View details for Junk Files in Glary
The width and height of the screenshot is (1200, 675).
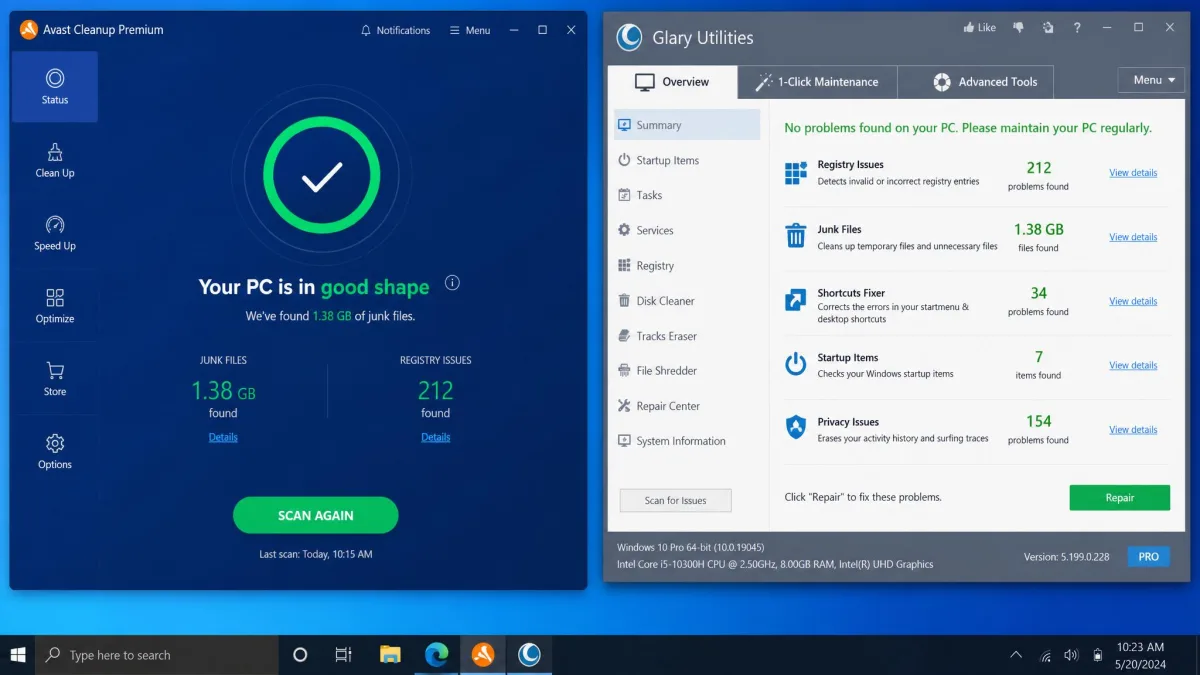pos(1133,237)
